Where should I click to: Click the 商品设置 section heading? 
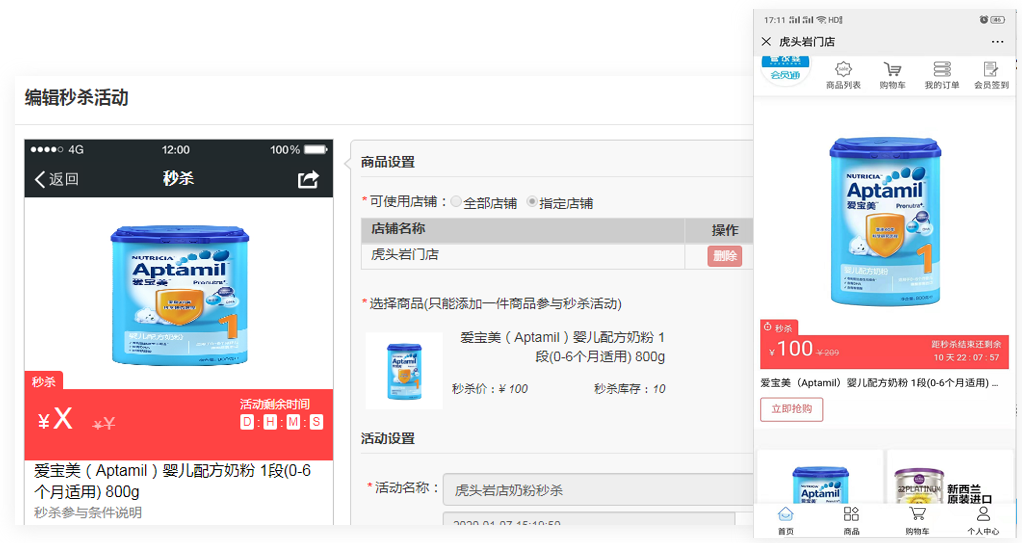(x=388, y=162)
